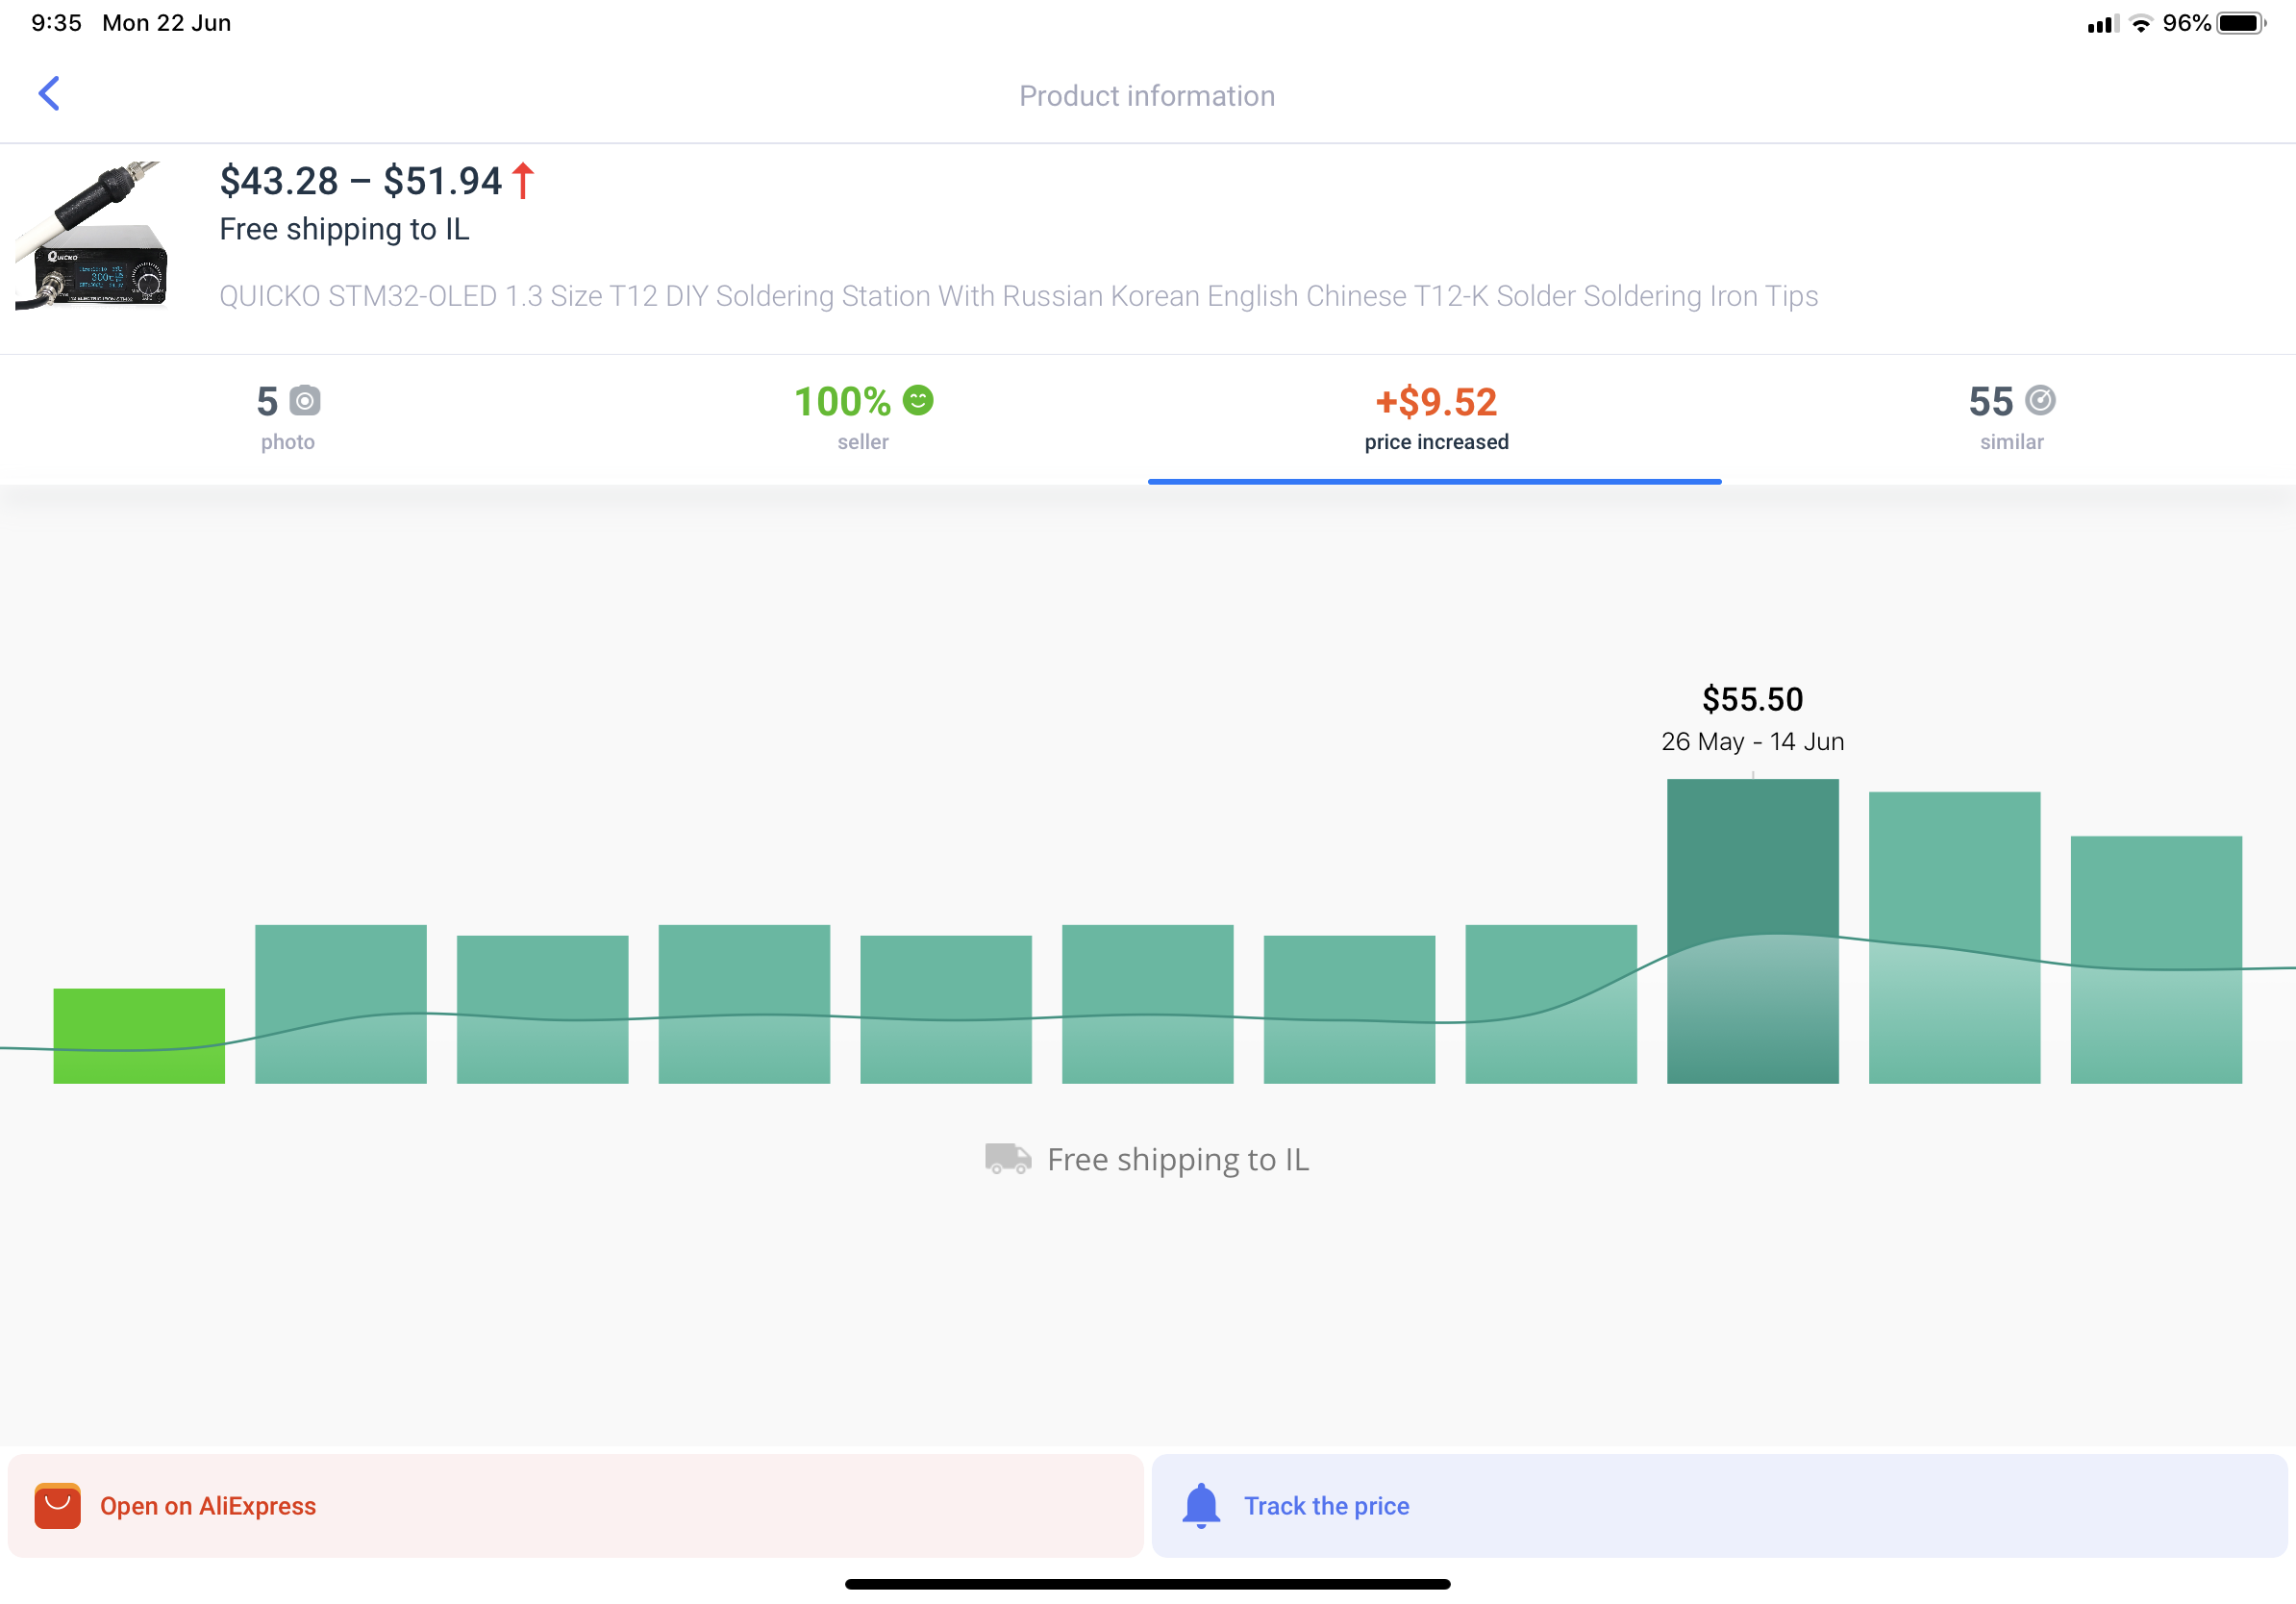The height and width of the screenshot is (1604, 2296).
Task: Tap the red price increase arrow
Action: click(x=523, y=181)
